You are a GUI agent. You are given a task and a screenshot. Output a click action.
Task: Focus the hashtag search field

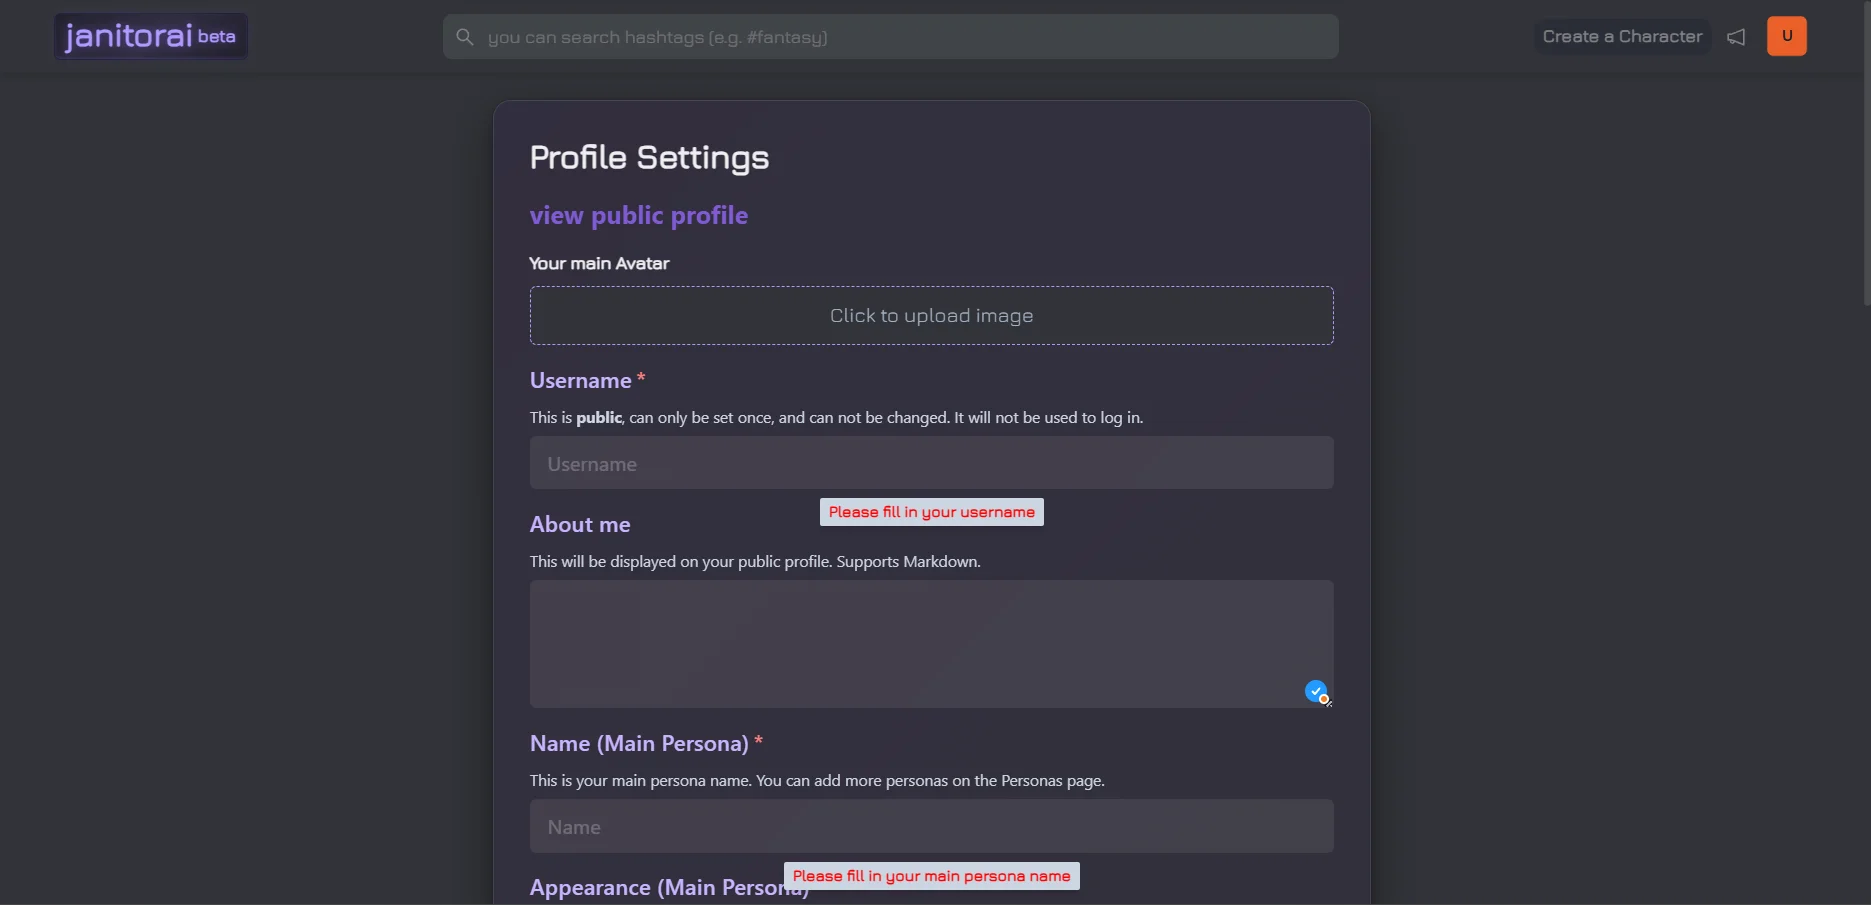(900, 38)
